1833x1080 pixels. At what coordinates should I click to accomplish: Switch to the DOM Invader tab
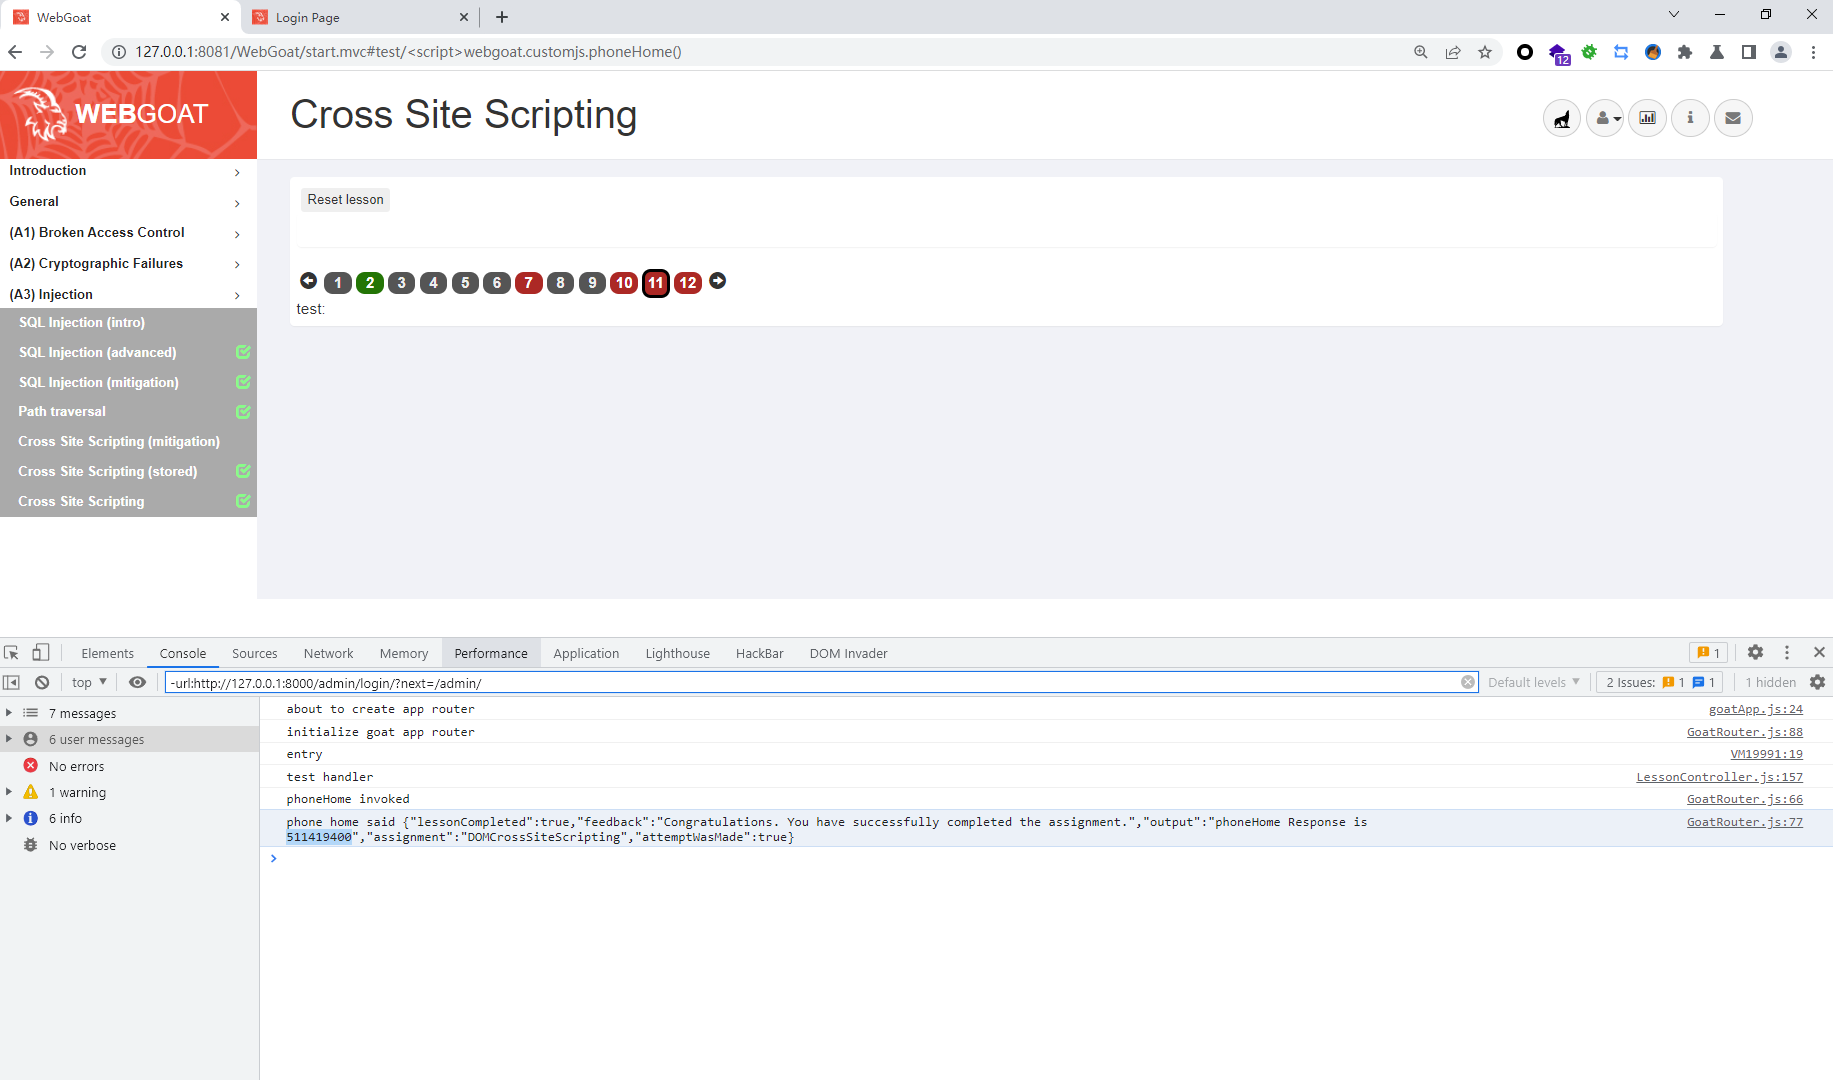pyautogui.click(x=849, y=653)
